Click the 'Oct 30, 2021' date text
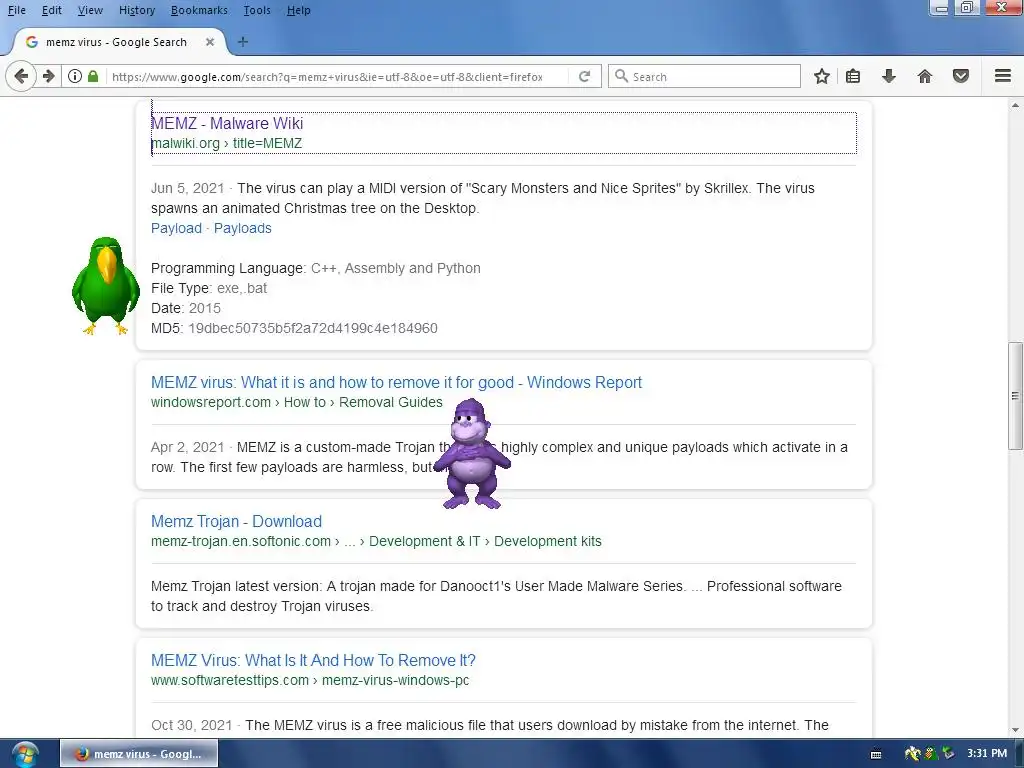The height and width of the screenshot is (768, 1024). [x=191, y=725]
